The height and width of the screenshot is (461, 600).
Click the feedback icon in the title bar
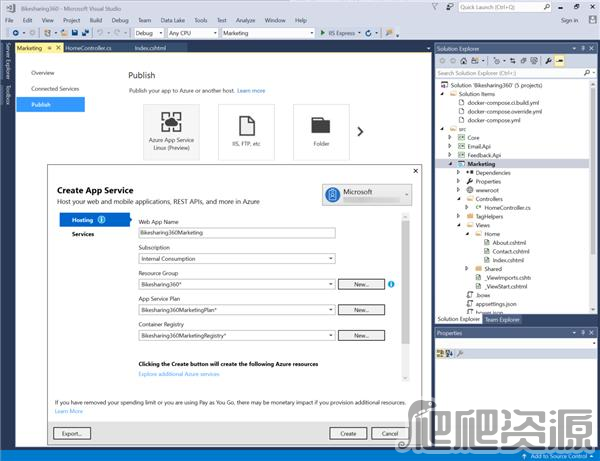(450, 7)
